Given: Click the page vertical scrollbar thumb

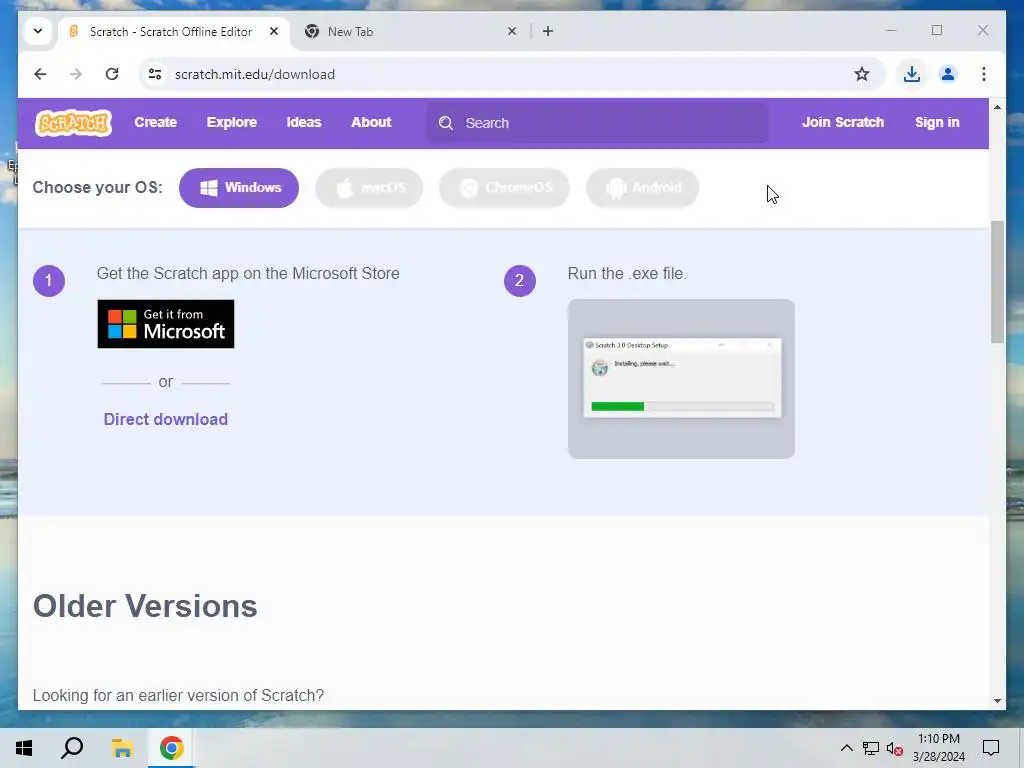Looking at the screenshot, I should (x=997, y=281).
